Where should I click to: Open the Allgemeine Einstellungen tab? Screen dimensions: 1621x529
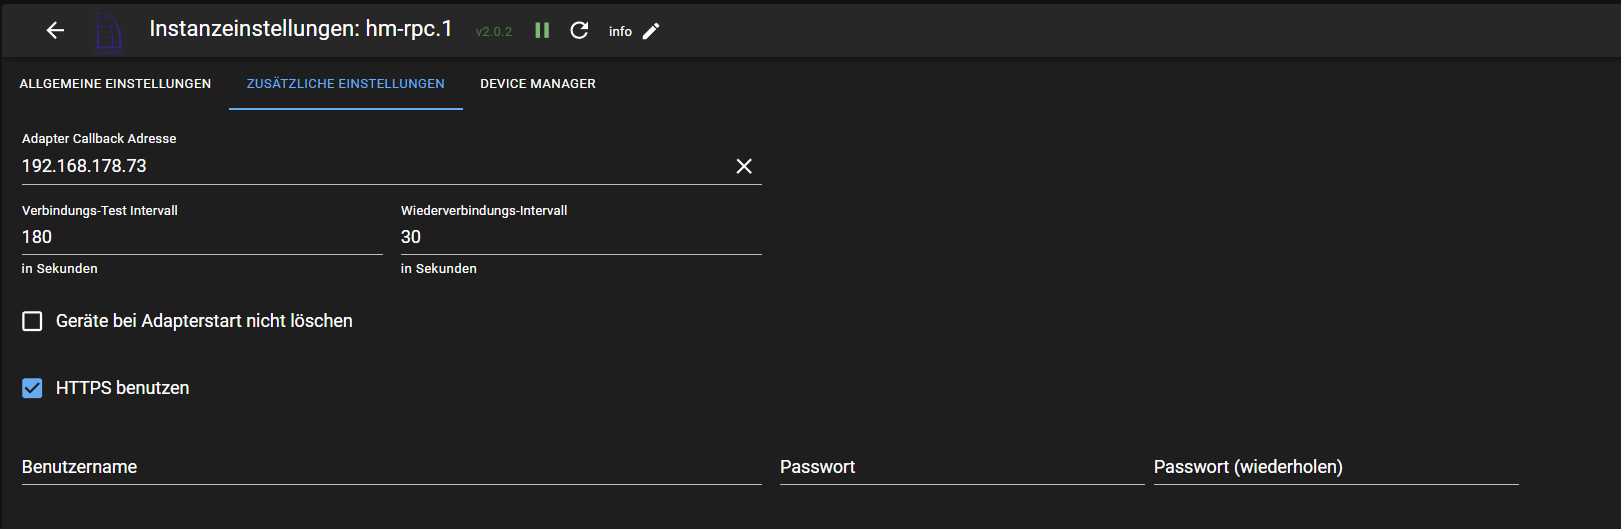point(115,84)
